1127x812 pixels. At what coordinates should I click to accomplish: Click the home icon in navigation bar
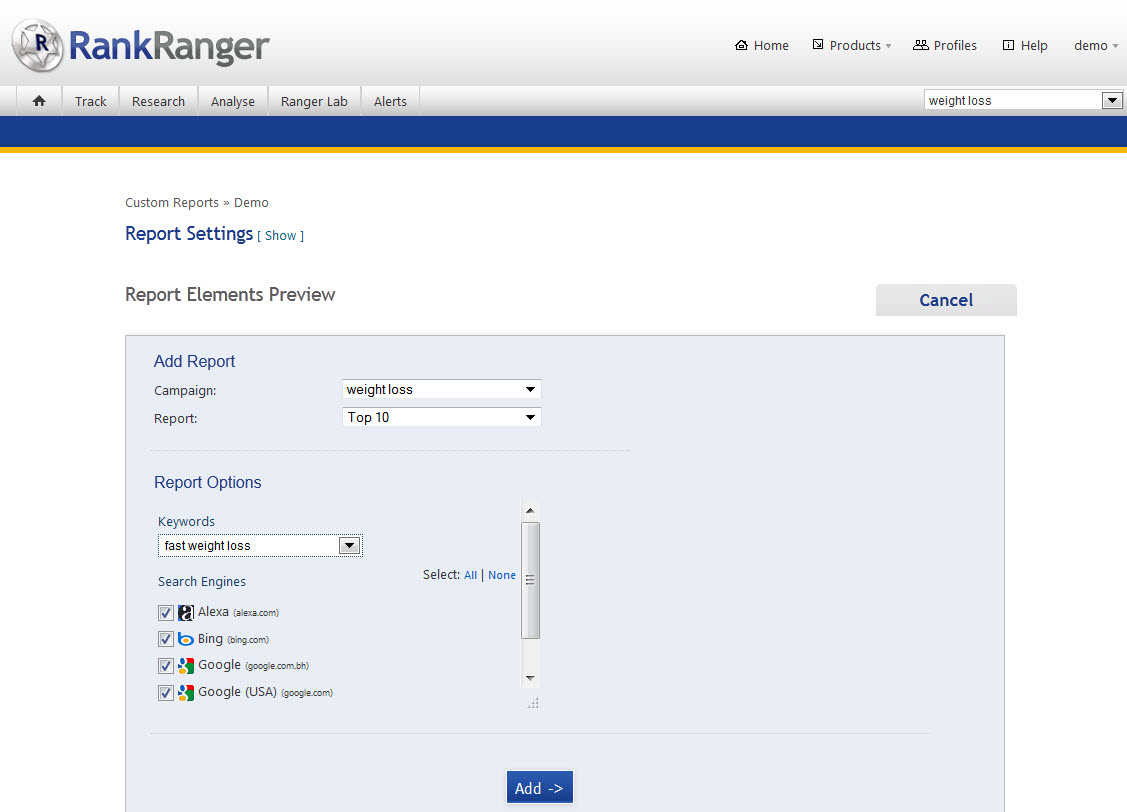coord(39,101)
